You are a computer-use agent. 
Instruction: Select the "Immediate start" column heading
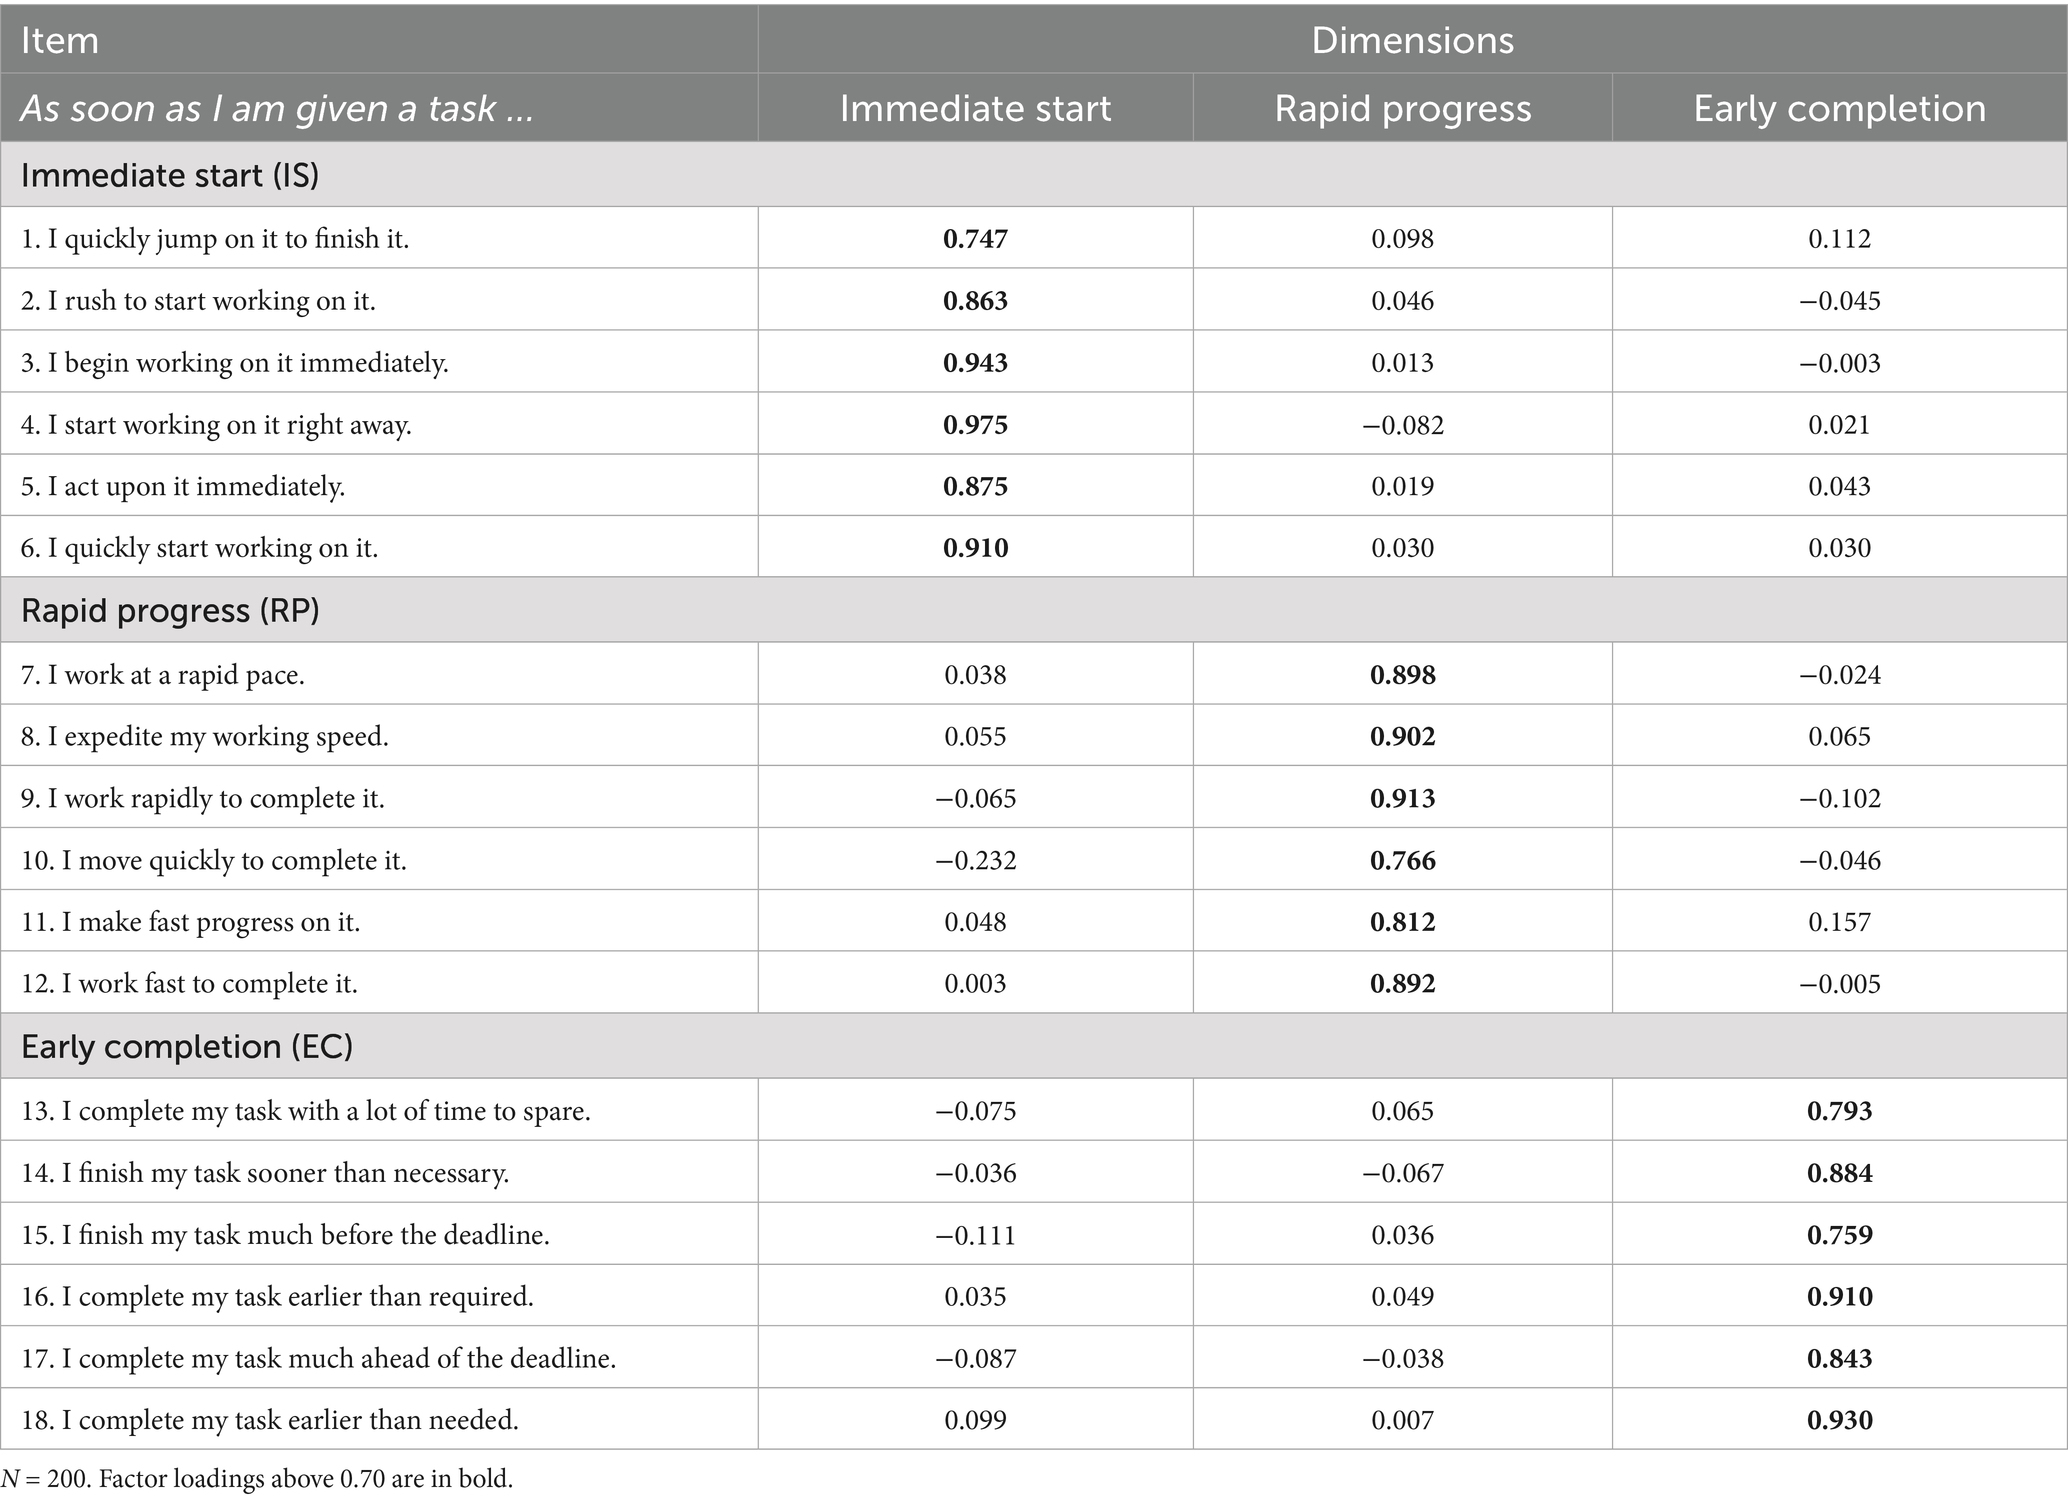click(x=975, y=108)
